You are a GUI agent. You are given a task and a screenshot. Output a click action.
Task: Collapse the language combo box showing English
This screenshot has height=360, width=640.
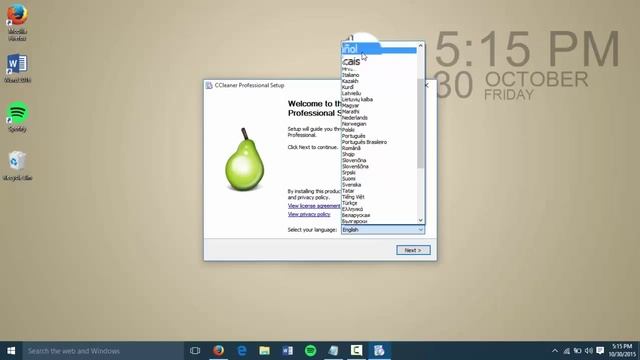383,230
